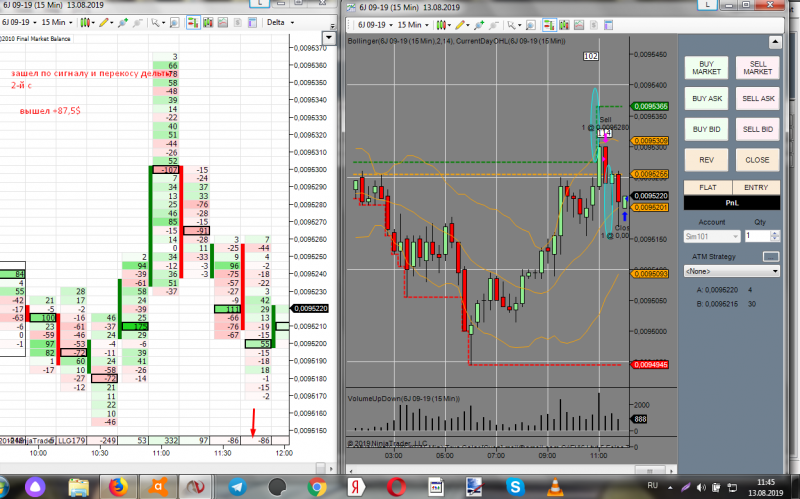800x499 pixels.
Task: Open ATM Strategy None dropdown
Action: coord(732,271)
